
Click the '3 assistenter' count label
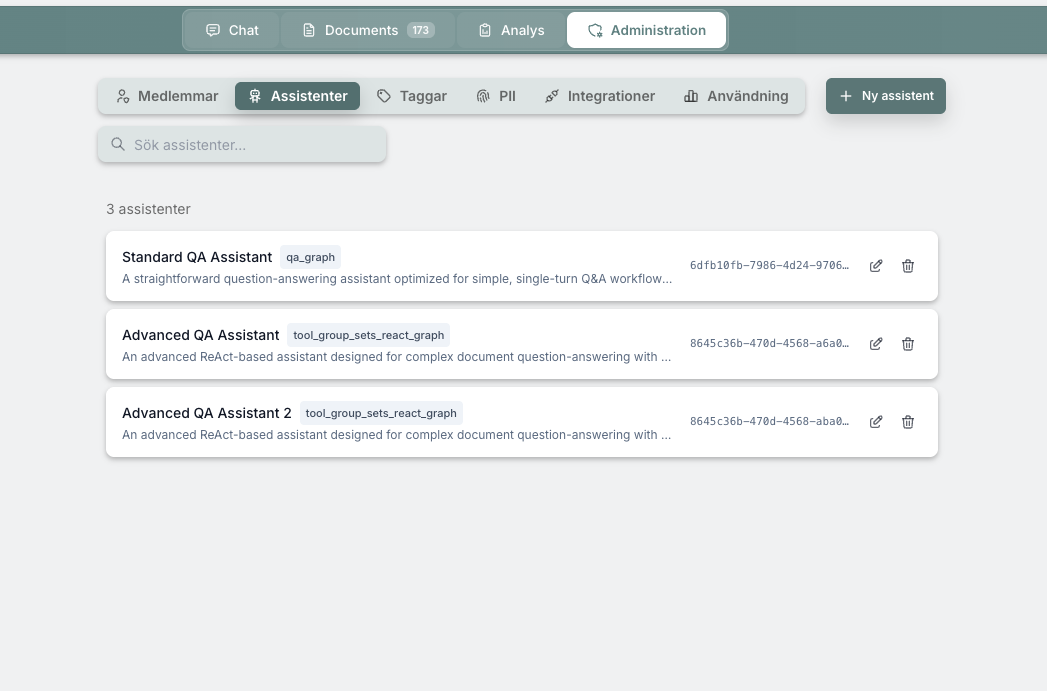pos(148,209)
